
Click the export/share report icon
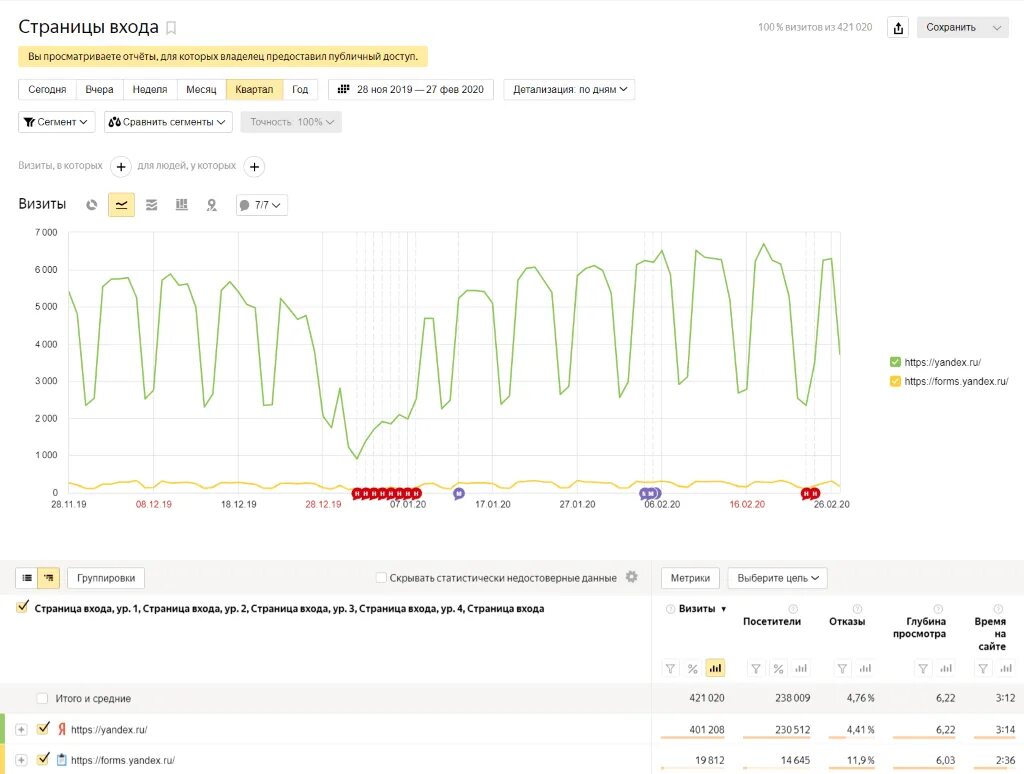click(x=898, y=27)
